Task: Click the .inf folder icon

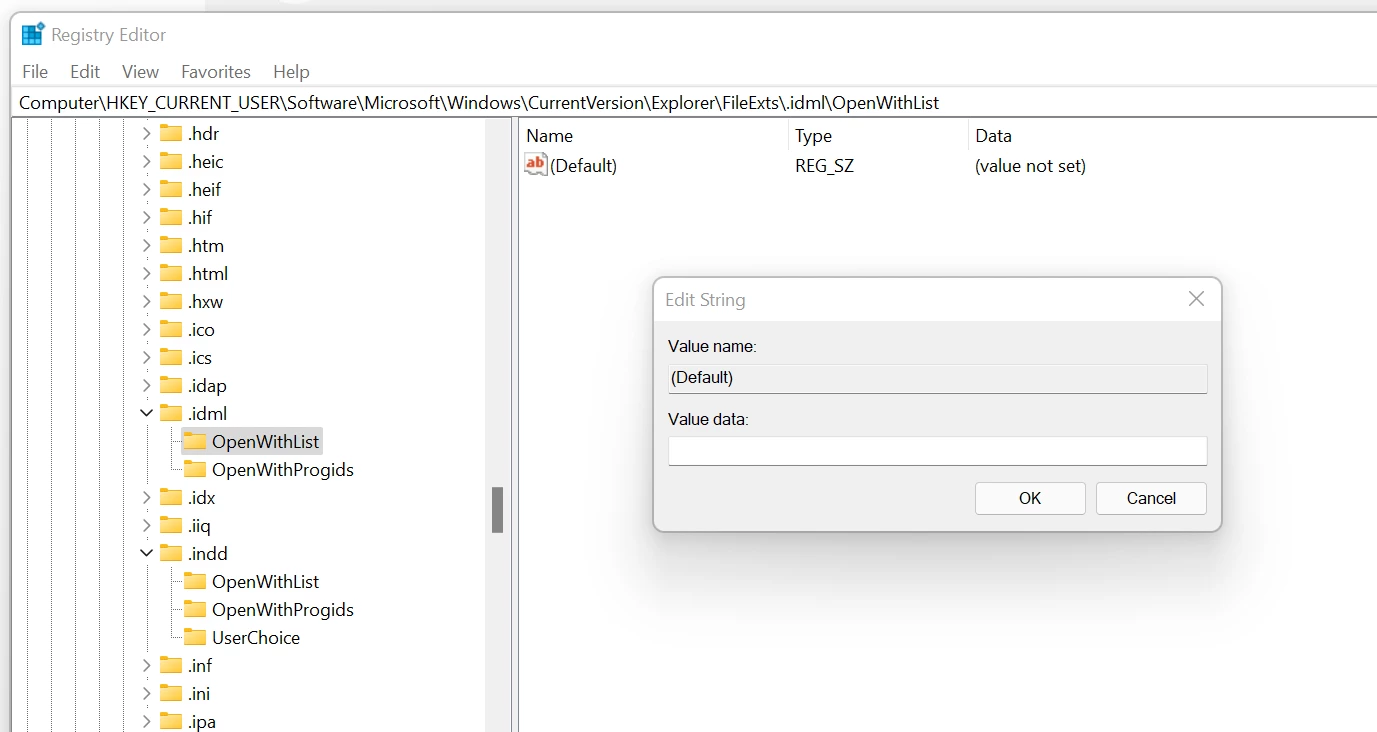Action: [171, 666]
